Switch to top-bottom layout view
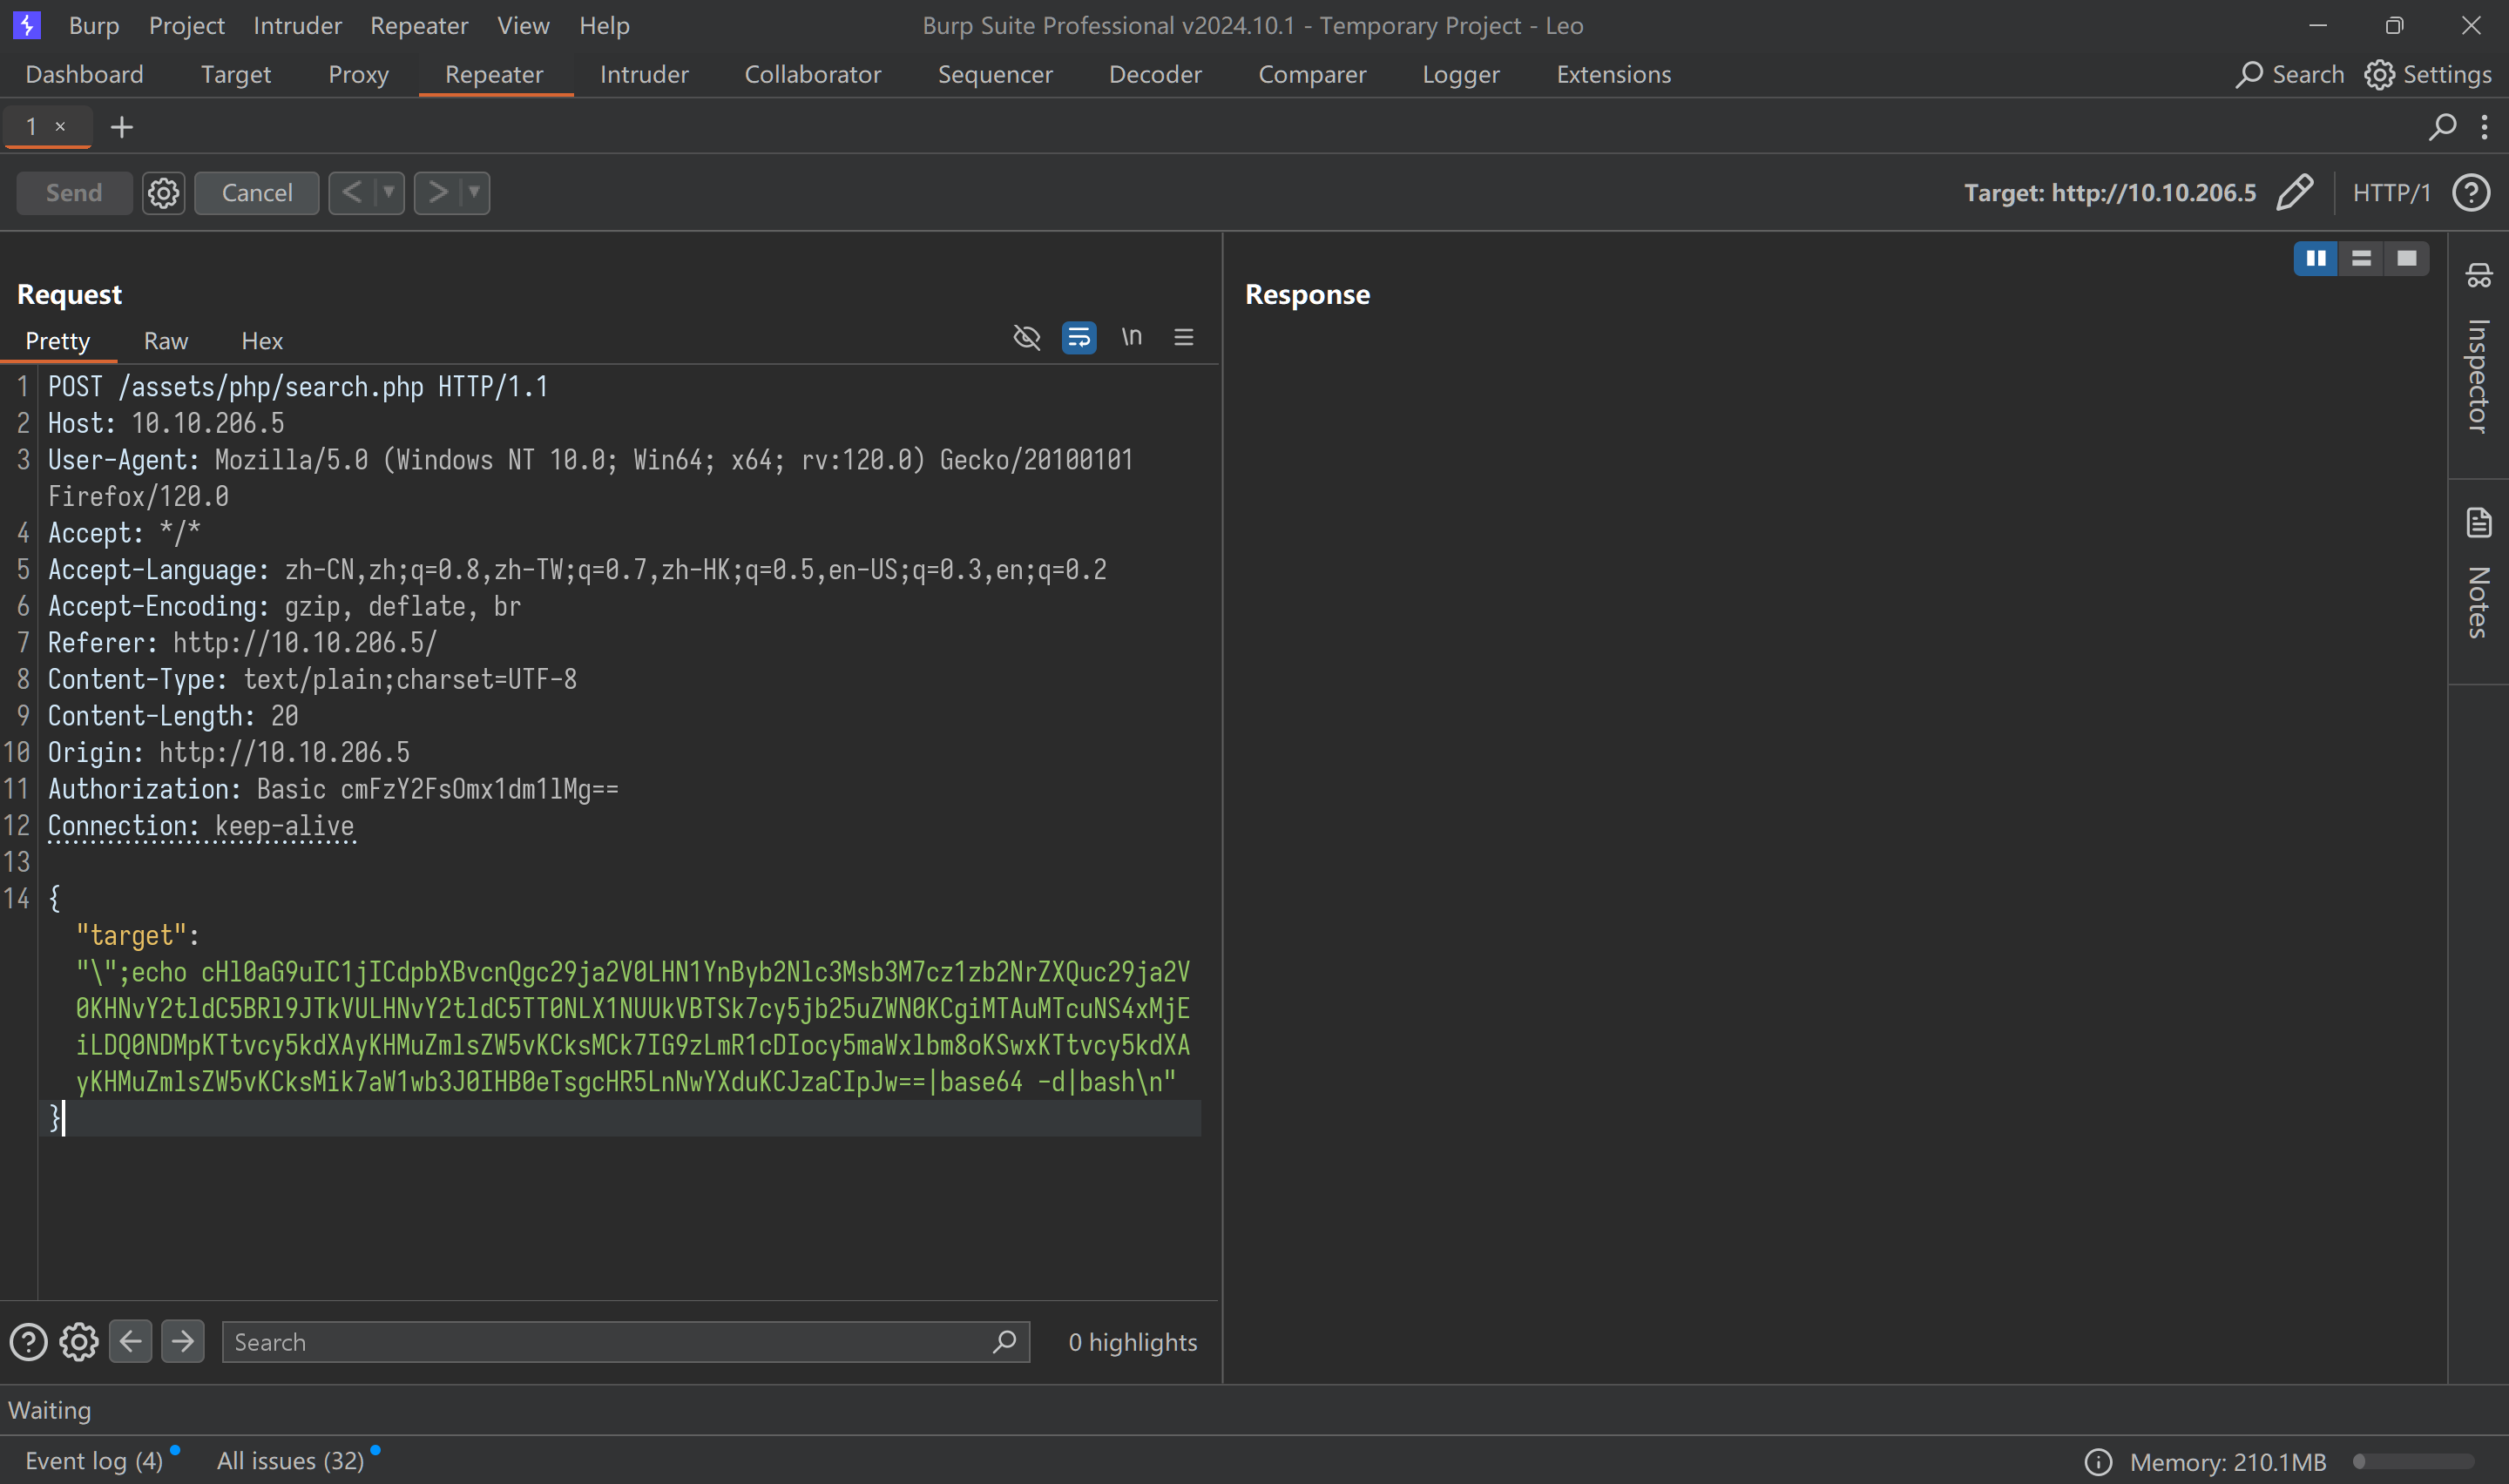This screenshot has width=2509, height=1484. 2361,258
